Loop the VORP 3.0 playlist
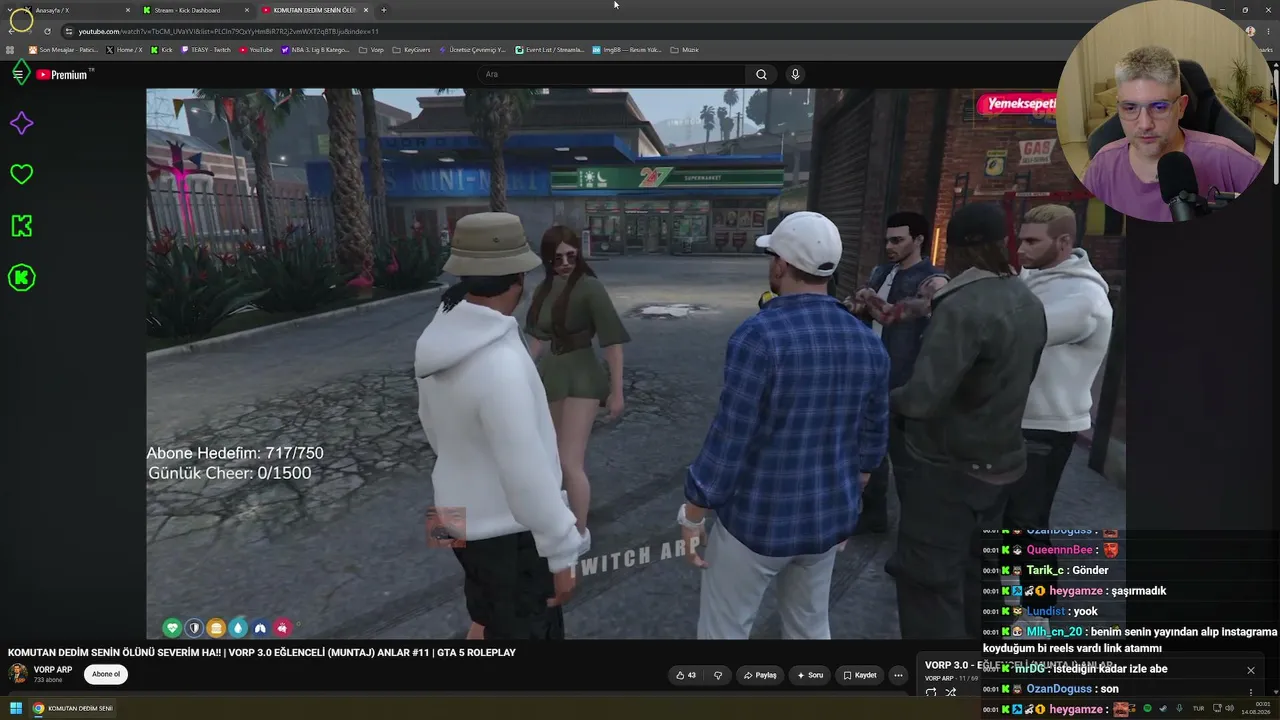 pos(931,692)
